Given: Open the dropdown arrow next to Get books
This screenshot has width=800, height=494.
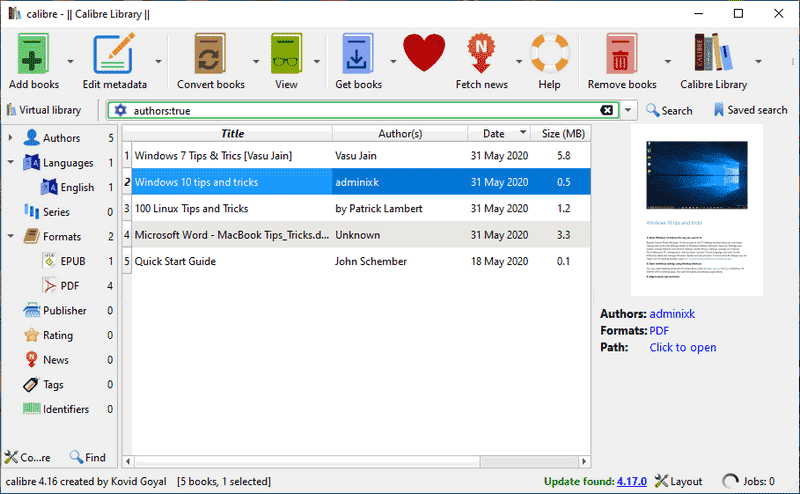Looking at the screenshot, I should point(393,61).
